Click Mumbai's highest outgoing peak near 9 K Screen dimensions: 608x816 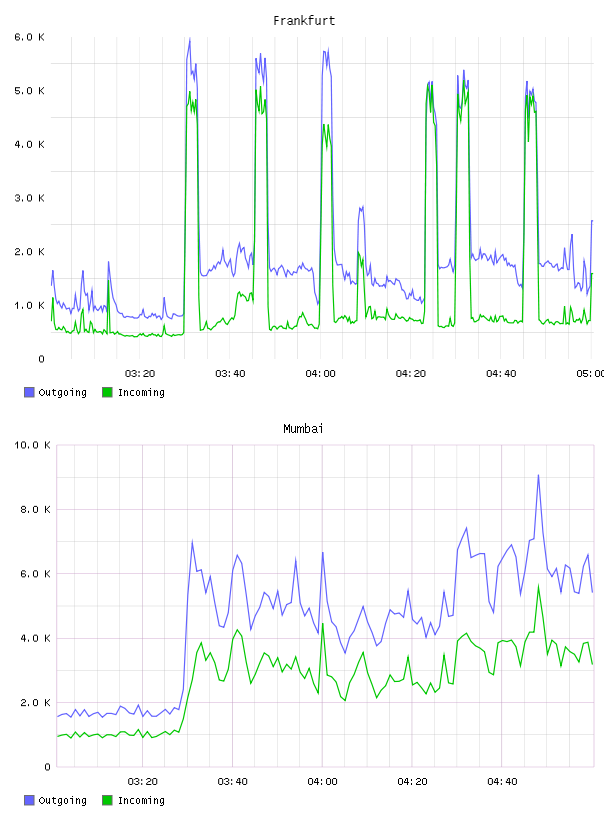(538, 475)
